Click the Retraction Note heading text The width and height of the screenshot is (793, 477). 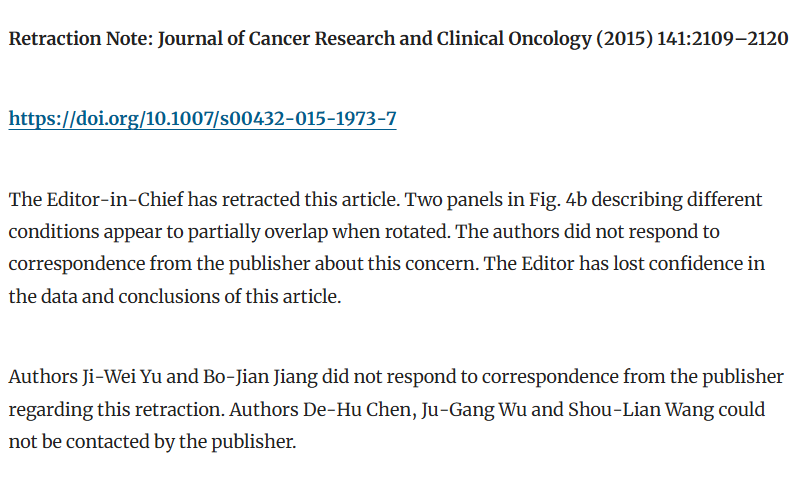coord(399,39)
